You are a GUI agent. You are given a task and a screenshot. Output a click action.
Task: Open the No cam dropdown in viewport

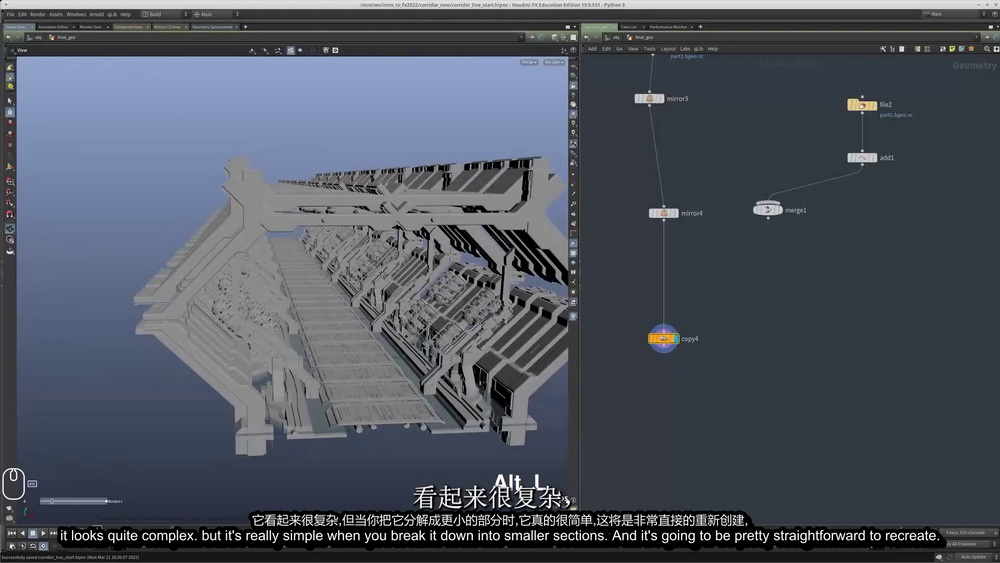[554, 62]
